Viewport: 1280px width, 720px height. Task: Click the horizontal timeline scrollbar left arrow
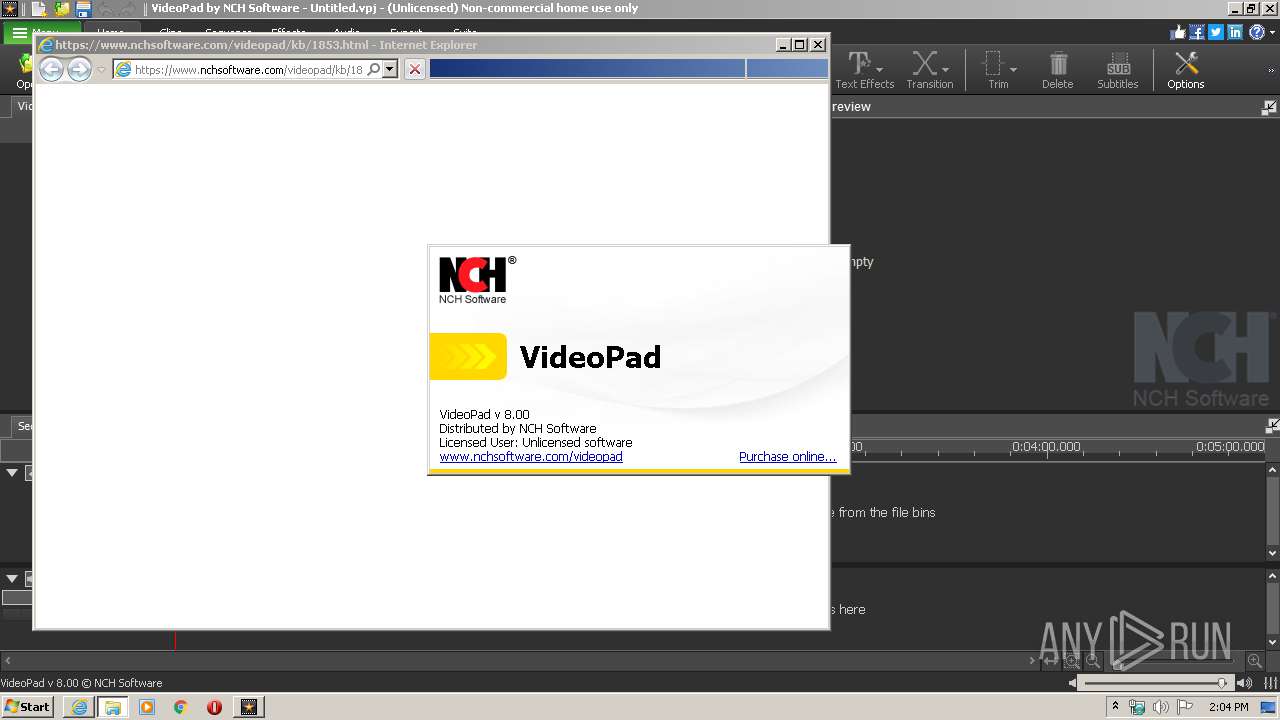coord(8,661)
